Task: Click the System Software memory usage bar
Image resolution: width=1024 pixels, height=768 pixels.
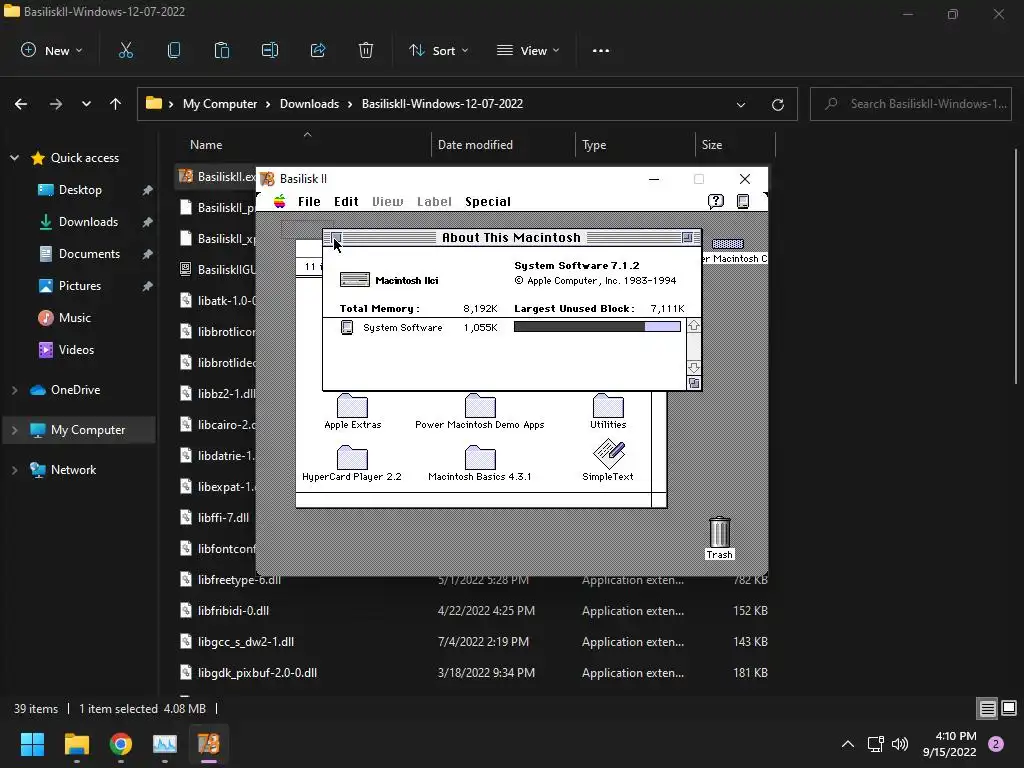Action: [597, 327]
